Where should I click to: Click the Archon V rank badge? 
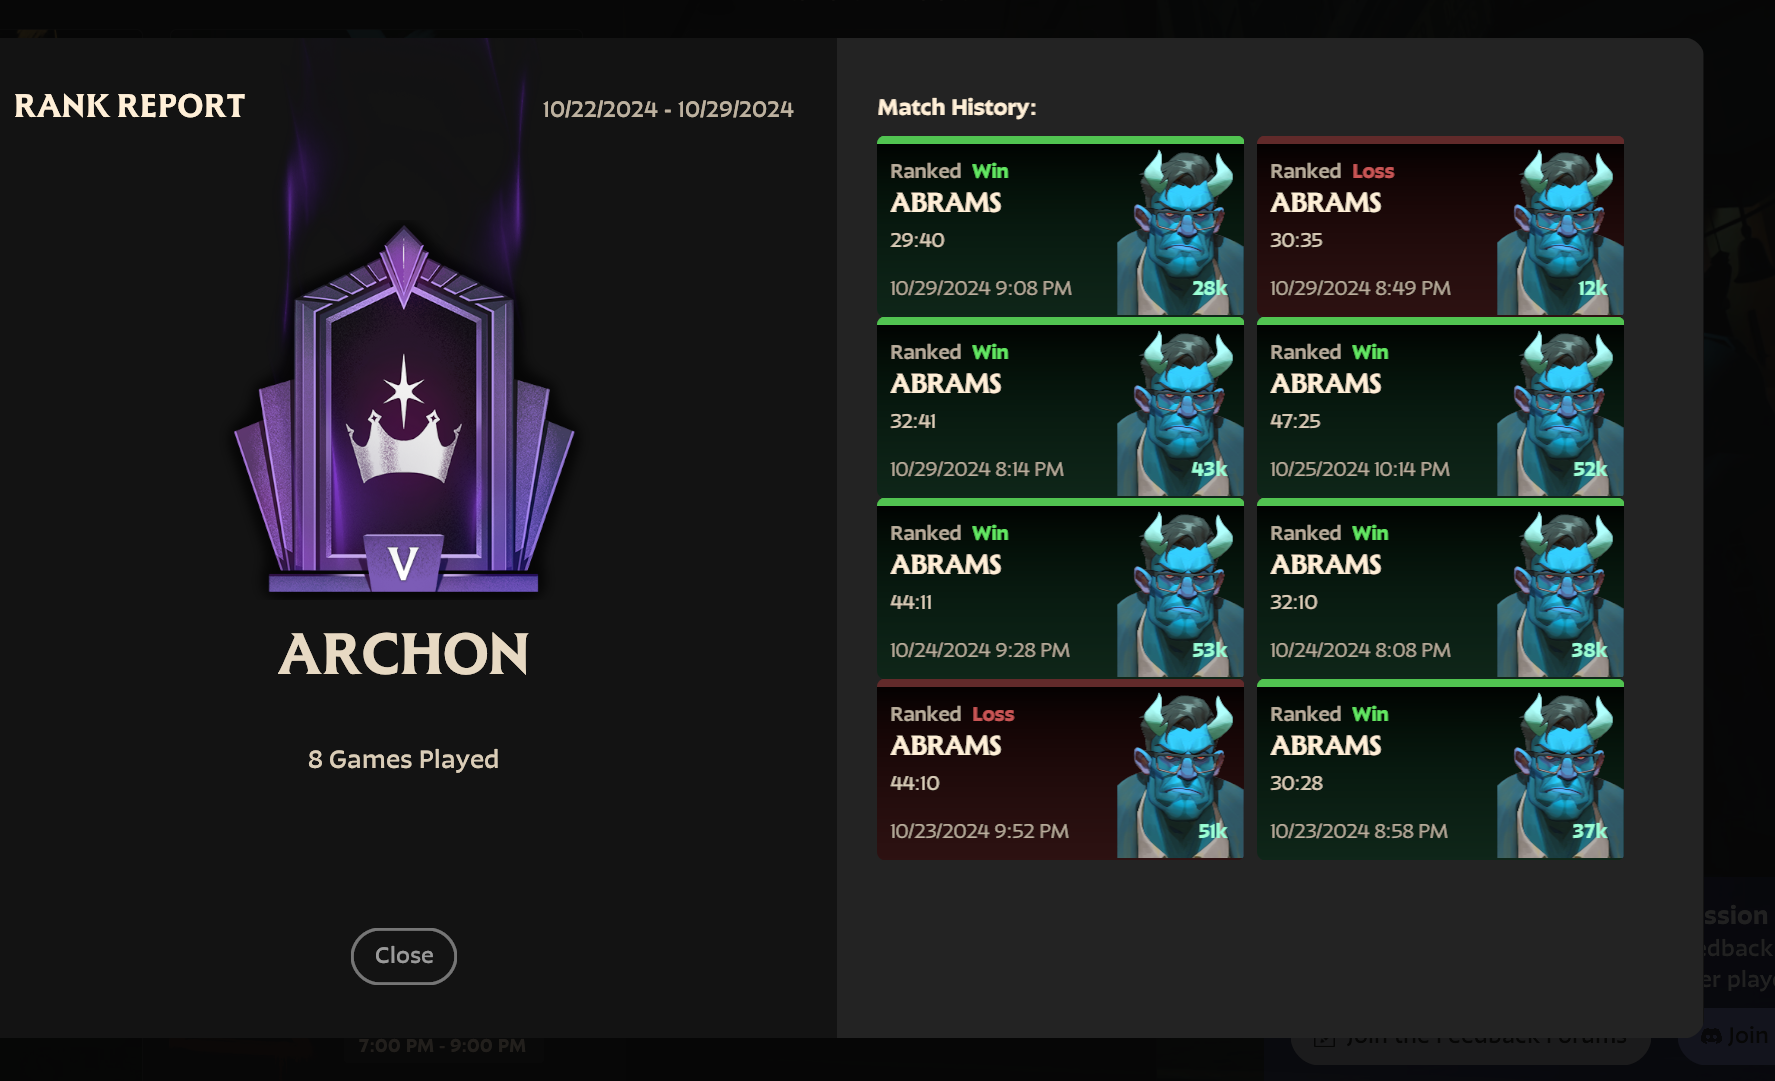click(404, 410)
